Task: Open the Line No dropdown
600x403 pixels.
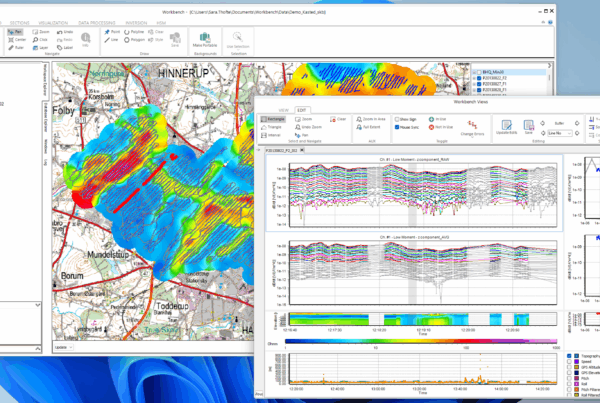Action: coord(560,133)
